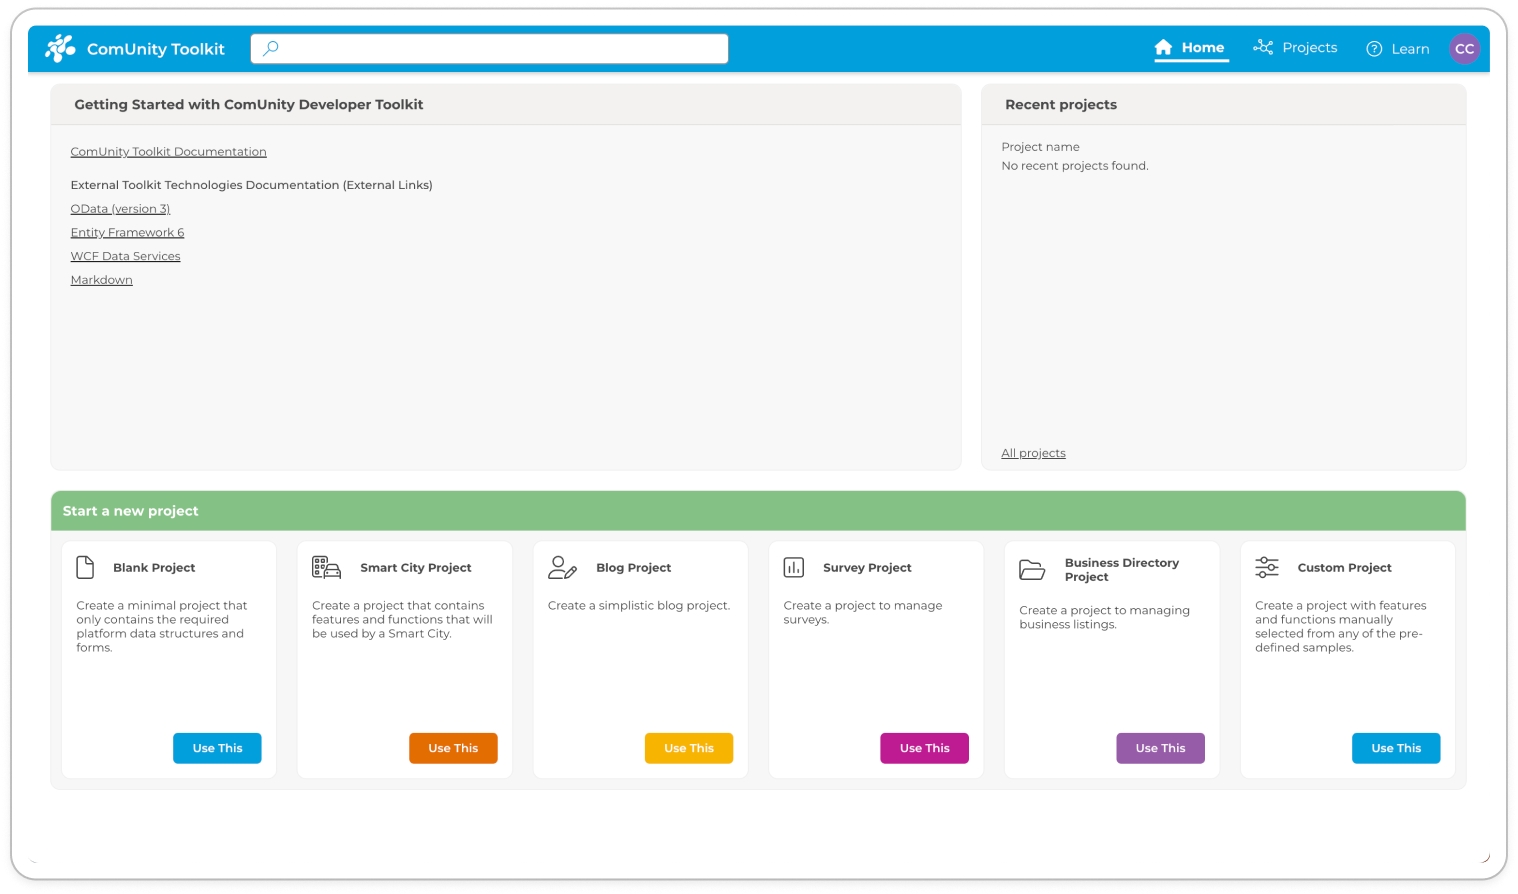Open the Learn help menu
Image resolution: width=1518 pixels, height=894 pixels.
click(x=1397, y=49)
